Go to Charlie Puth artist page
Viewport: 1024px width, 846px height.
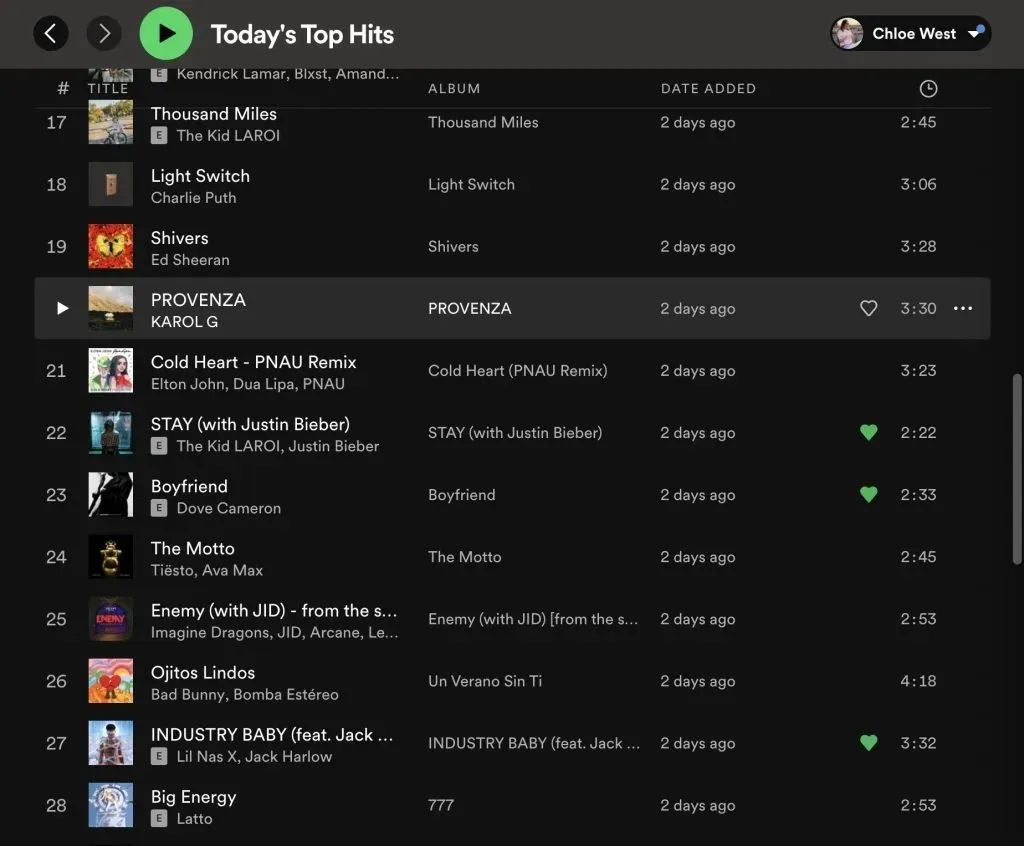coord(193,198)
